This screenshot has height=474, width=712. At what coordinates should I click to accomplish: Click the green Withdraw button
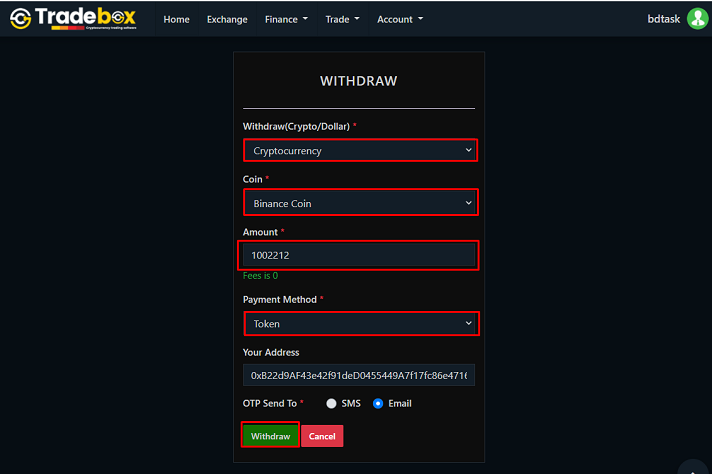coord(270,436)
